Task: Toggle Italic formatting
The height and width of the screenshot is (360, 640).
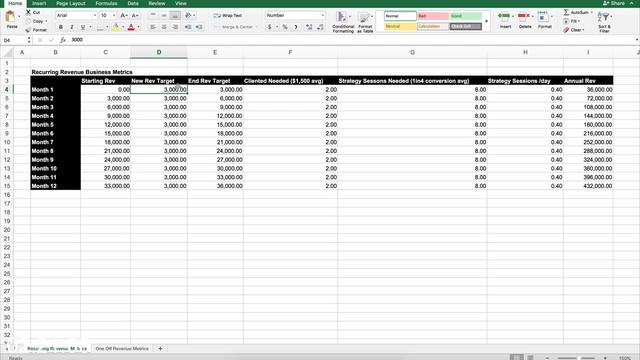Action: point(72,27)
